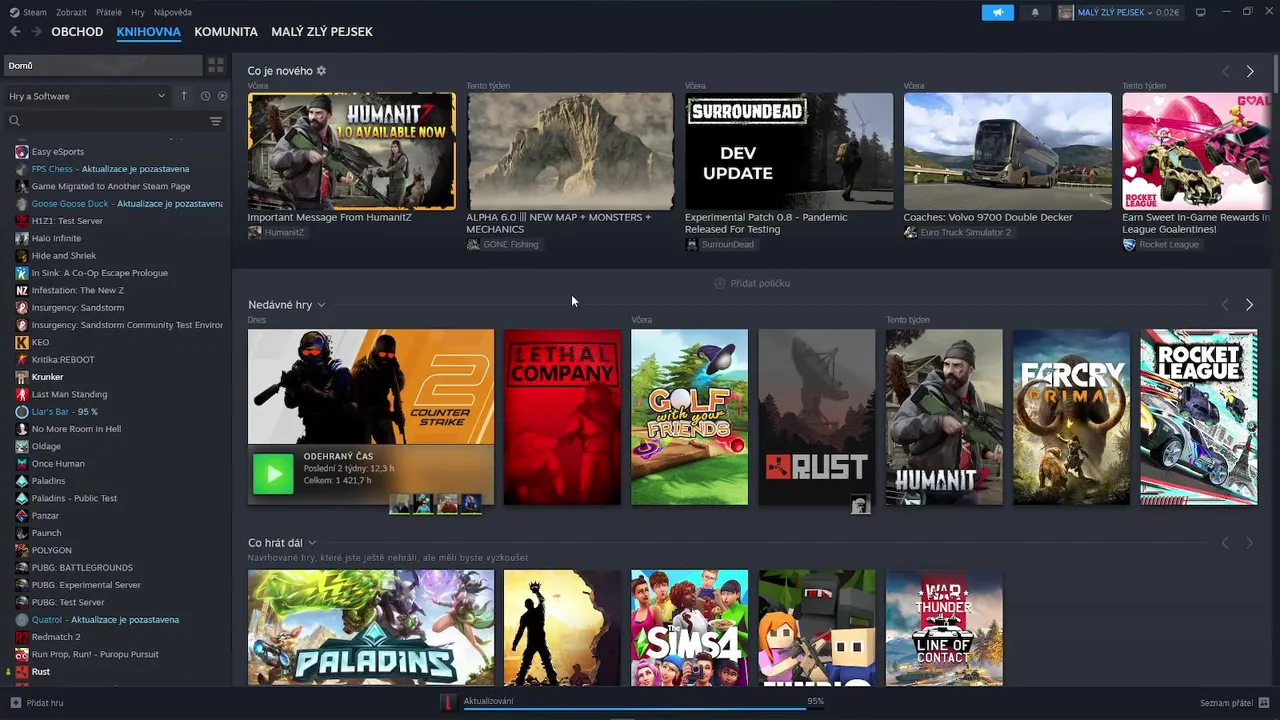Image resolution: width=1280 pixels, height=720 pixels.
Task: Open the profile avatar at top right
Action: tap(1066, 12)
